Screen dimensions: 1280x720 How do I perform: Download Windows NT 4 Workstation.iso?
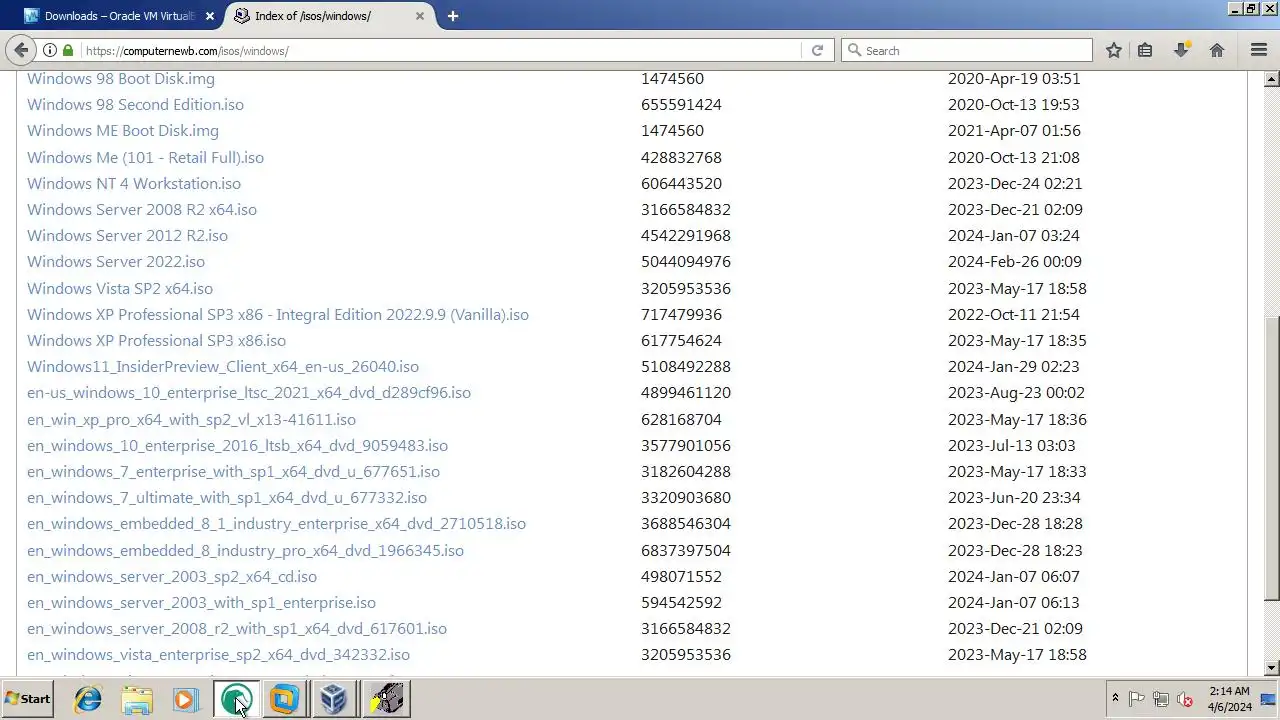[x=134, y=183]
